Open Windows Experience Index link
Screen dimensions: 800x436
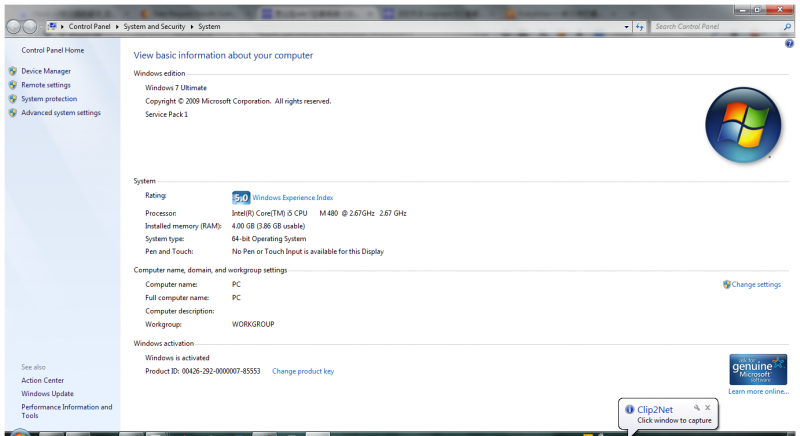coord(292,198)
